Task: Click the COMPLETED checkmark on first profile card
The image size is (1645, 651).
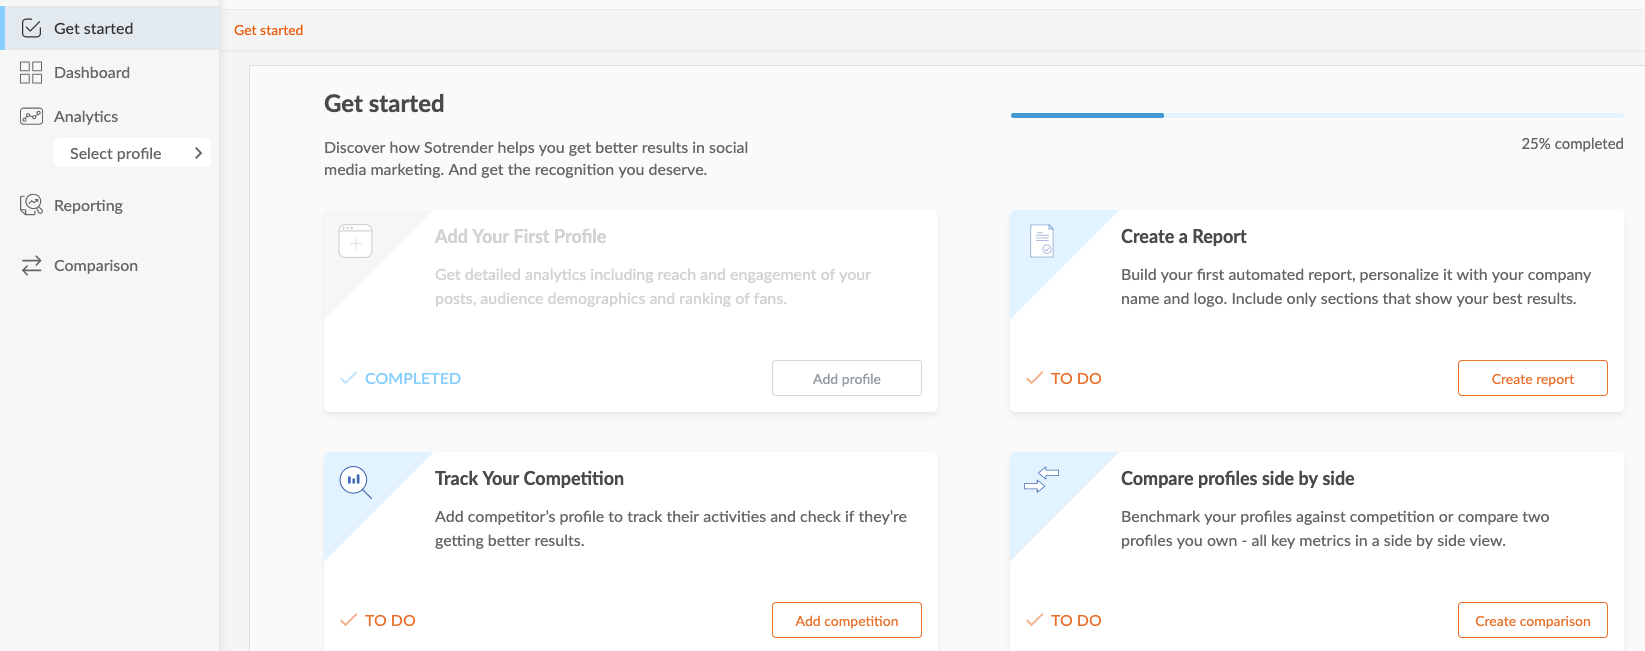Action: (349, 378)
